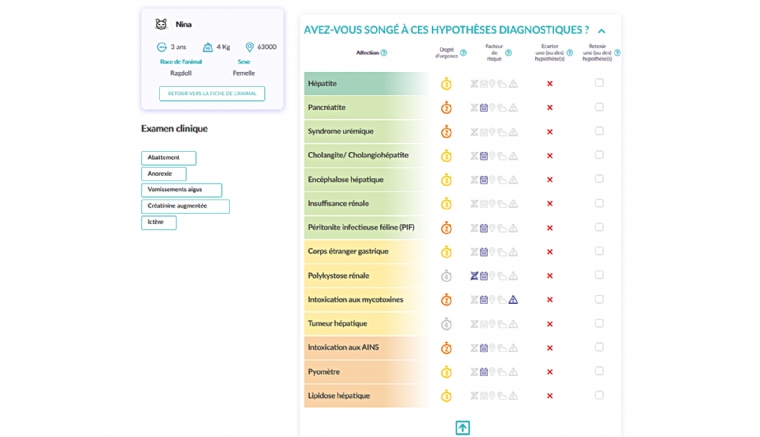Image resolution: width=760 pixels, height=437 pixels.
Task: Open the Corps étranger gastrique entry
Action: [348, 252]
